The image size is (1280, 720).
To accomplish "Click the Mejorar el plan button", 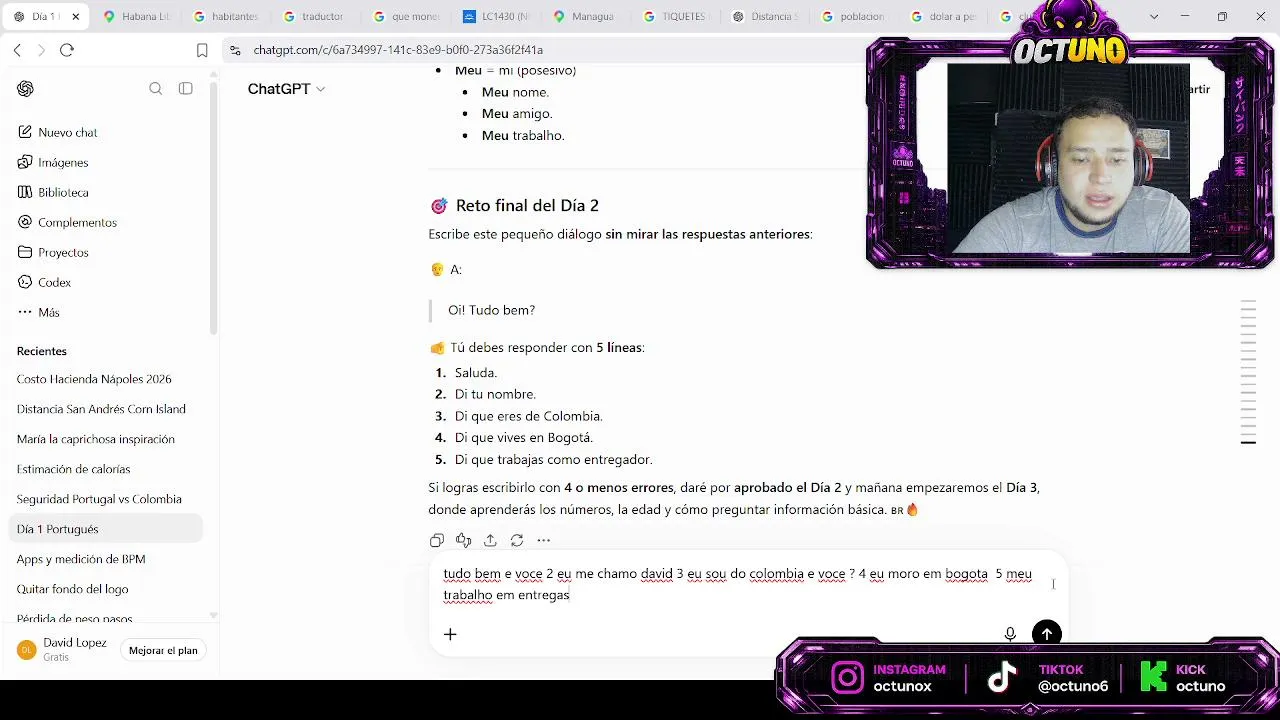I will coord(163,650).
